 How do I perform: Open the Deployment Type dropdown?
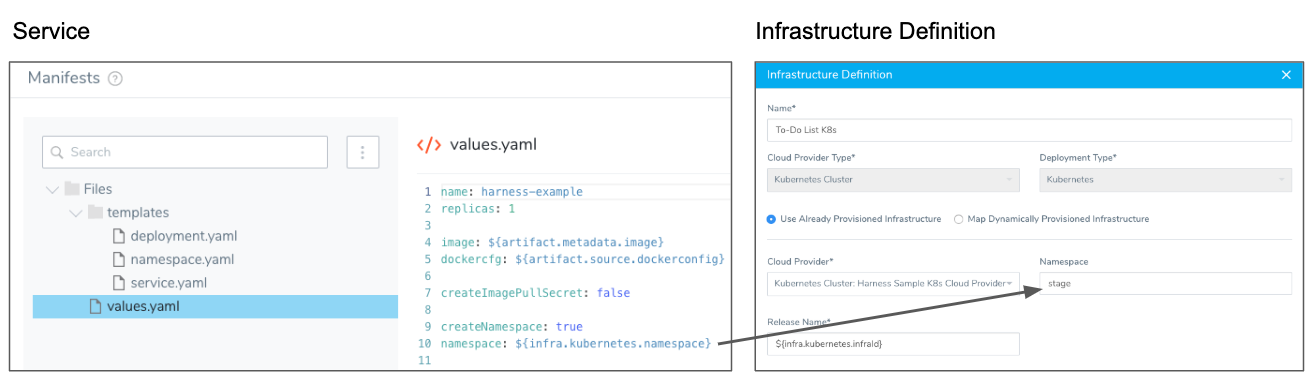click(1166, 181)
